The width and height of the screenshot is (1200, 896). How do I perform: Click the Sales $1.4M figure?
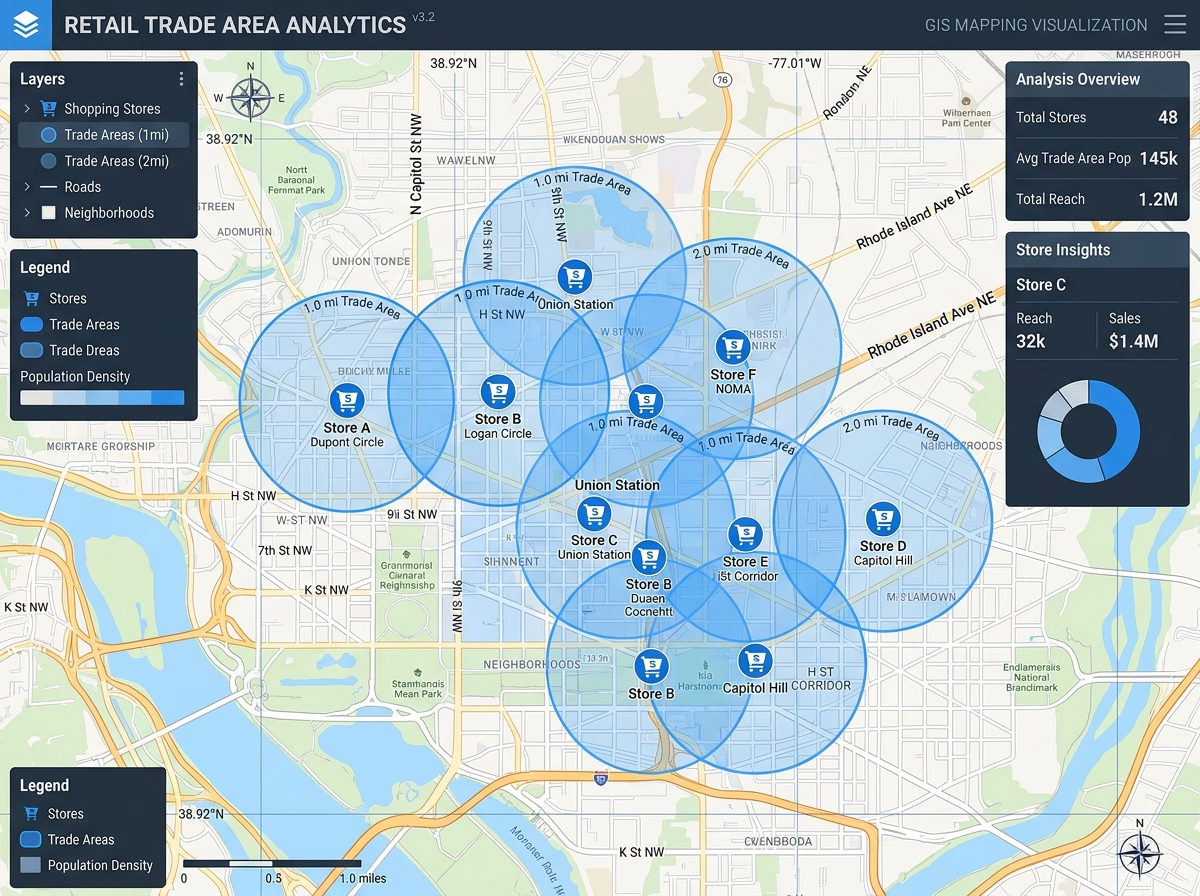coord(1134,341)
